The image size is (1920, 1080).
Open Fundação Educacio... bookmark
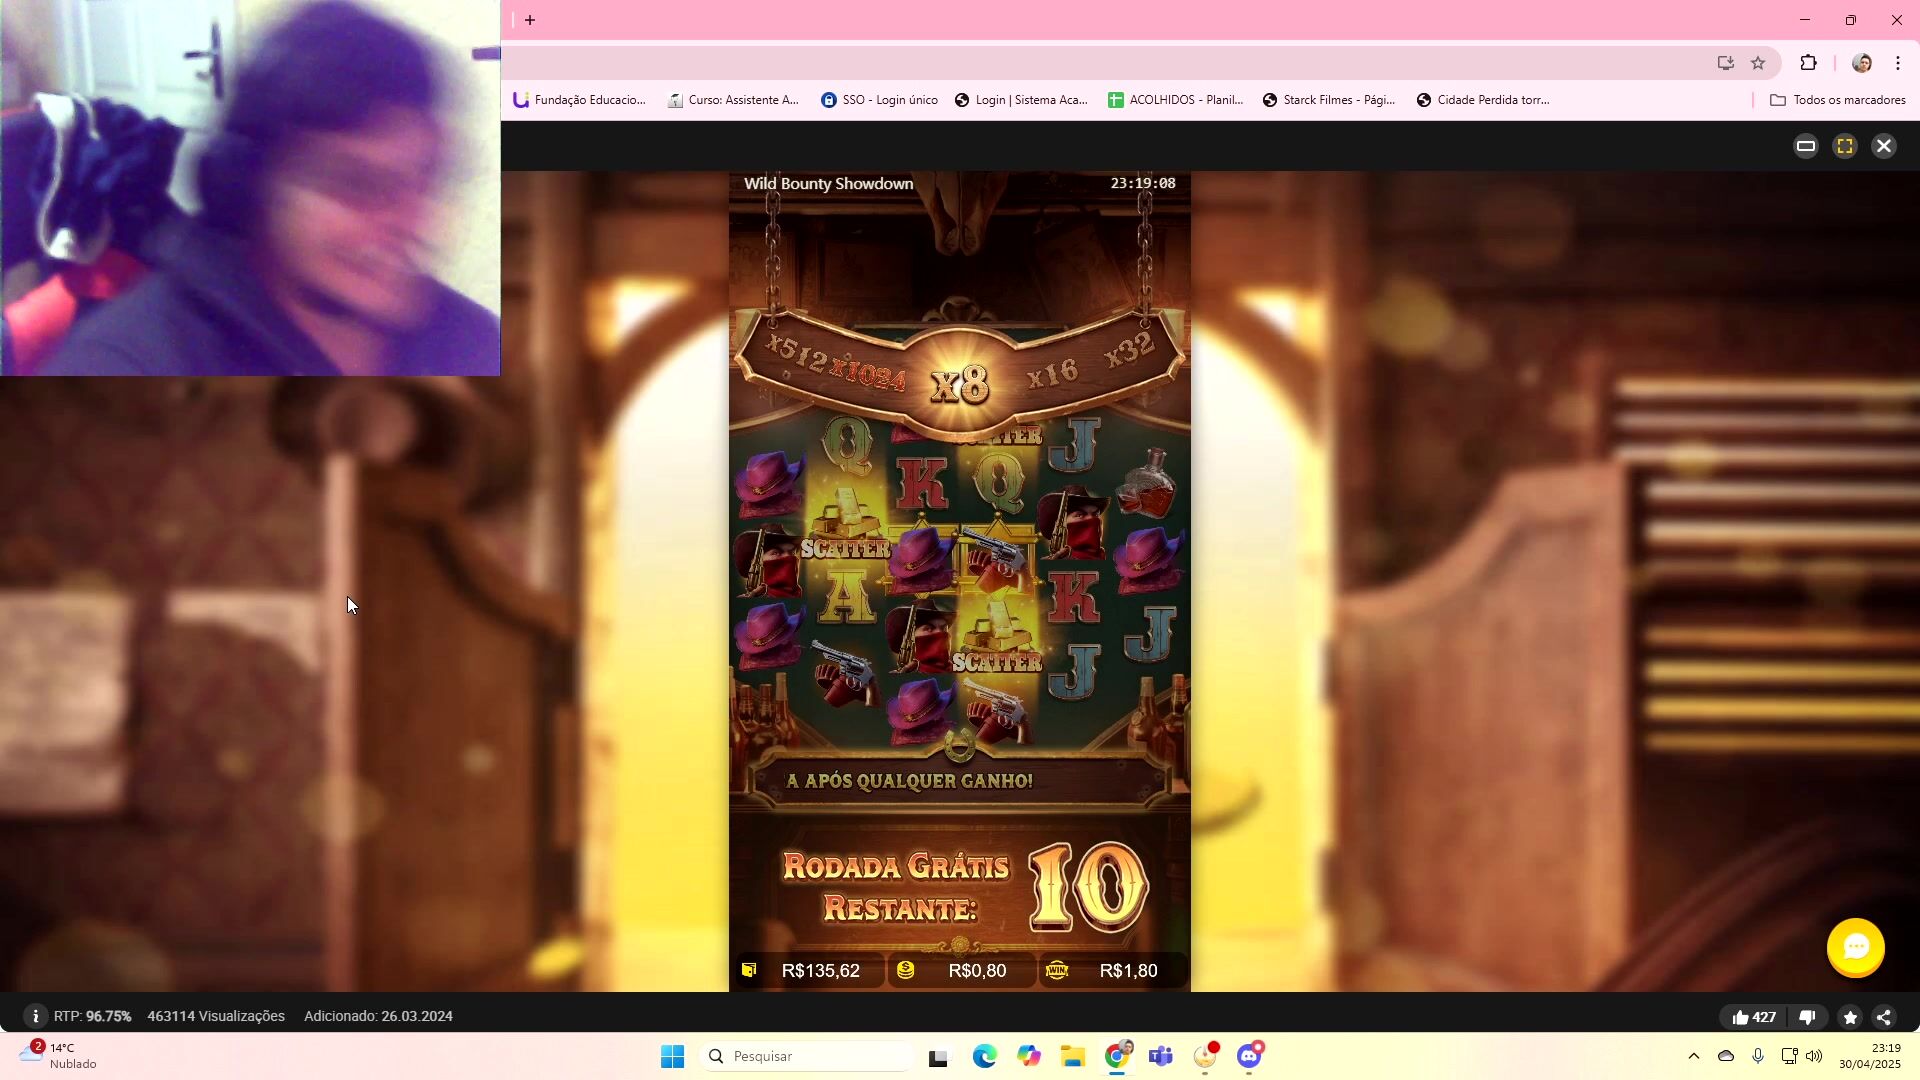[579, 100]
